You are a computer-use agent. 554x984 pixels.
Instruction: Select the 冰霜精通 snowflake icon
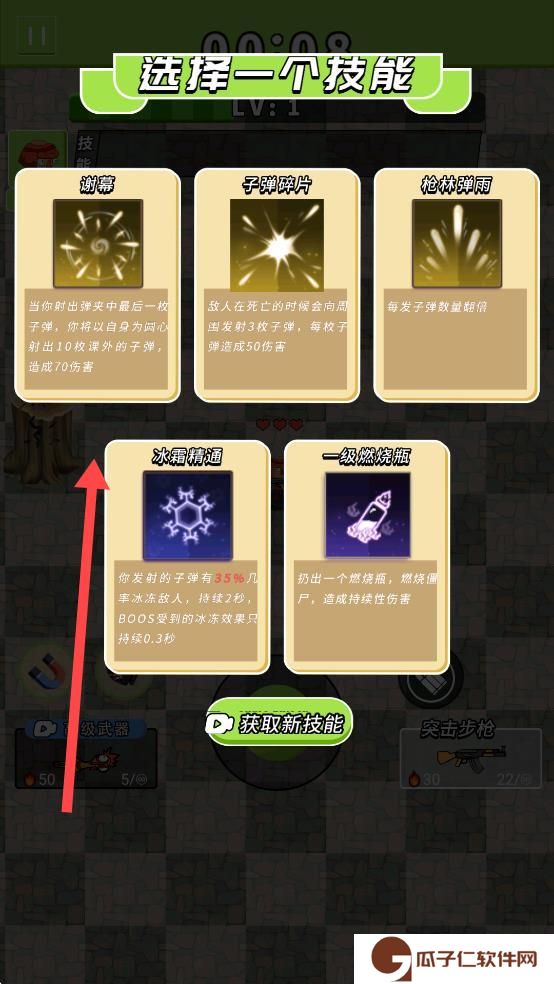[x=188, y=515]
